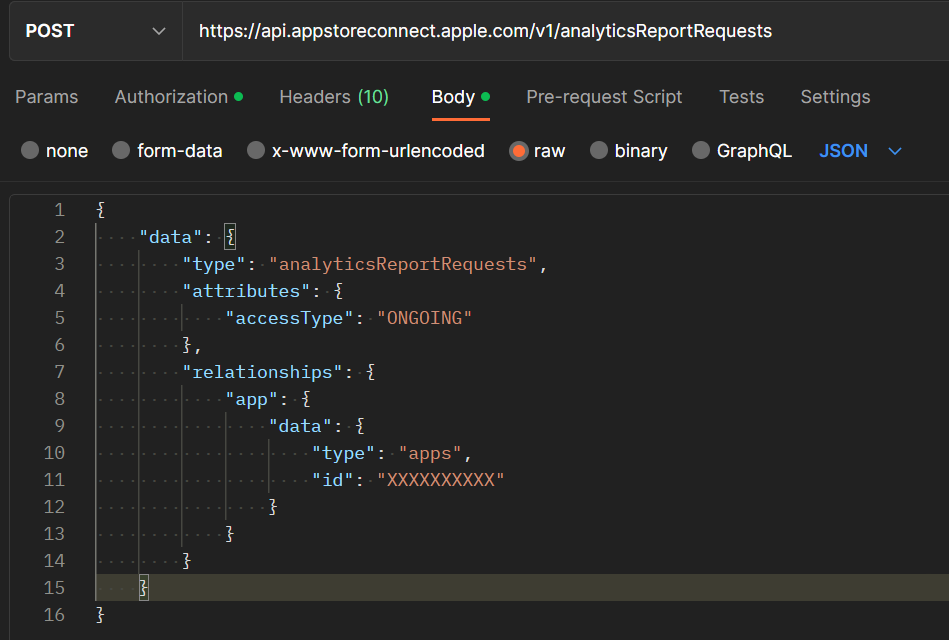Expand the JSON format dropdown

(x=860, y=151)
